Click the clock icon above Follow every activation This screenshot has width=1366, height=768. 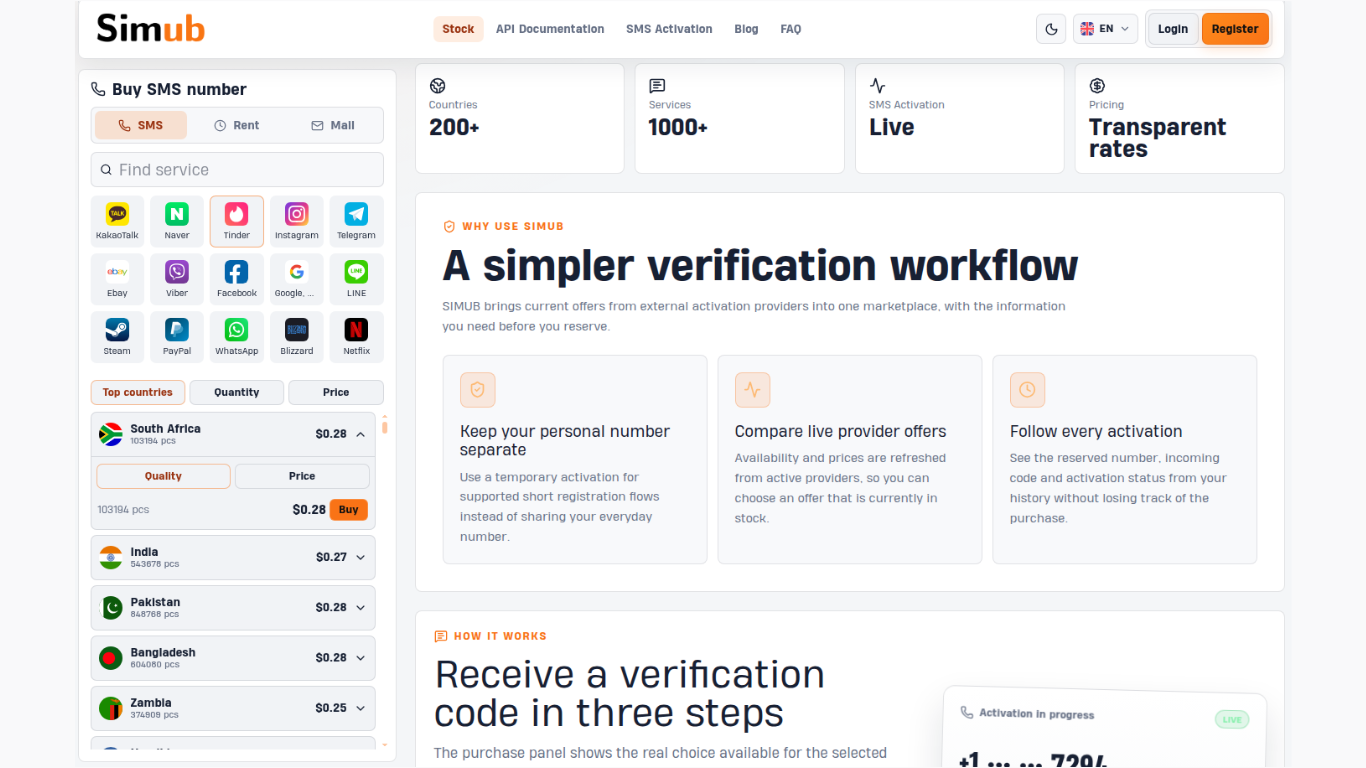[1027, 390]
